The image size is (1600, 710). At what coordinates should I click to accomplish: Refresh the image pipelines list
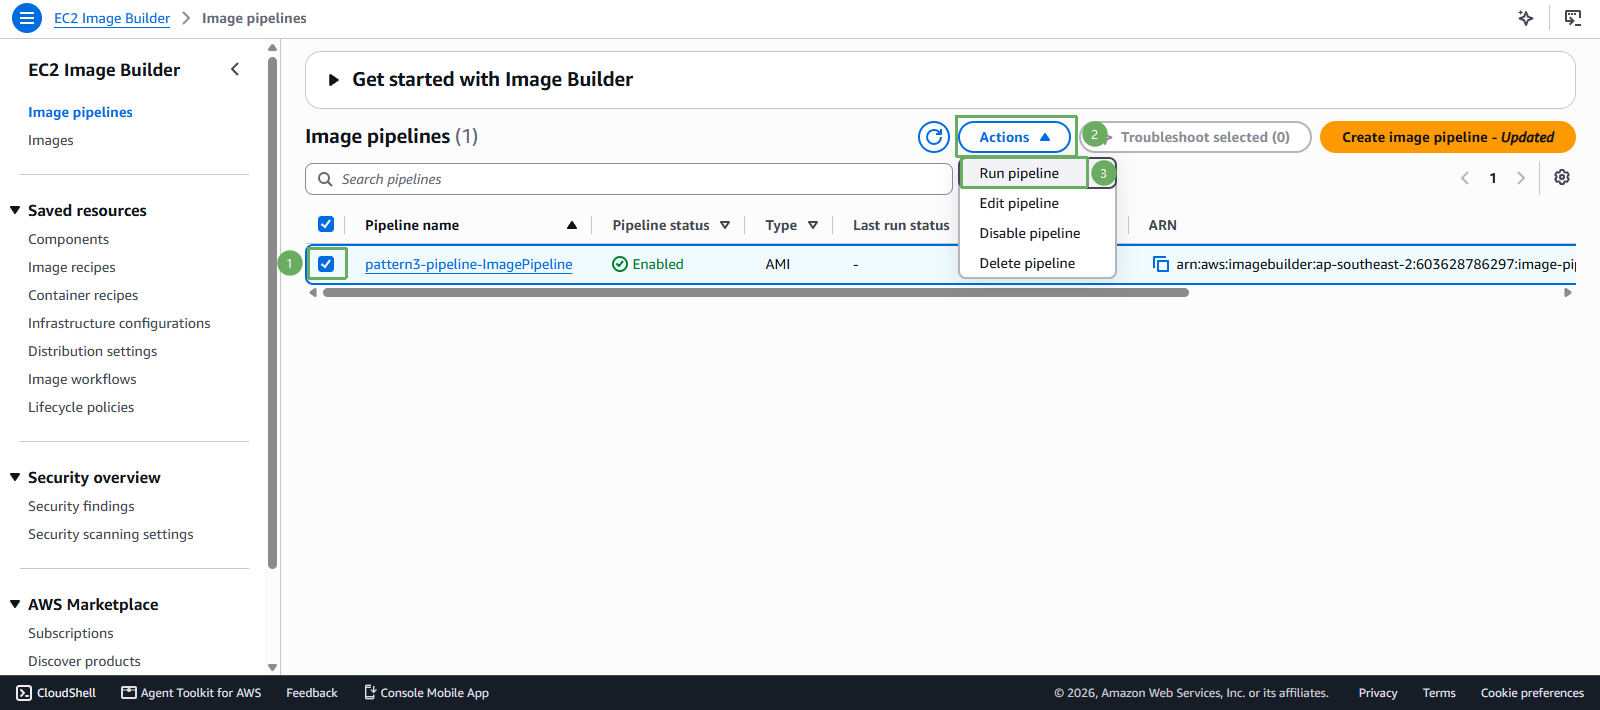click(x=934, y=137)
